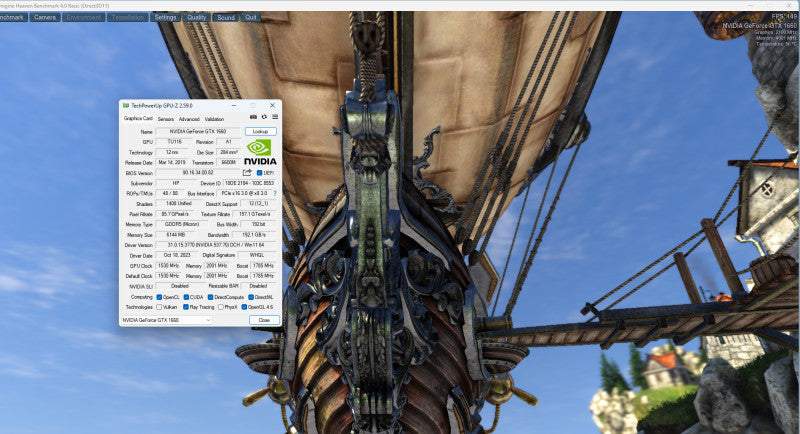Click the Tessellation button in Heaven
800x434 pixels.
pos(128,17)
